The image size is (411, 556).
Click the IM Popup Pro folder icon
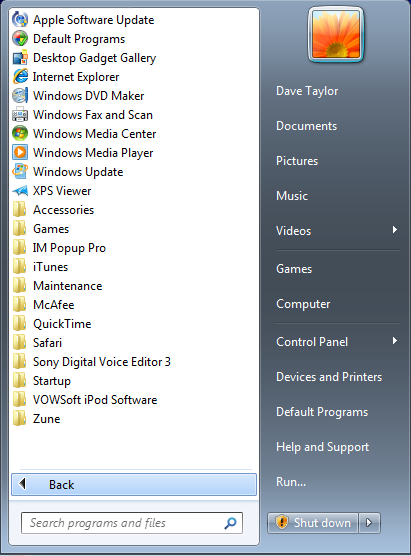click(x=20, y=248)
